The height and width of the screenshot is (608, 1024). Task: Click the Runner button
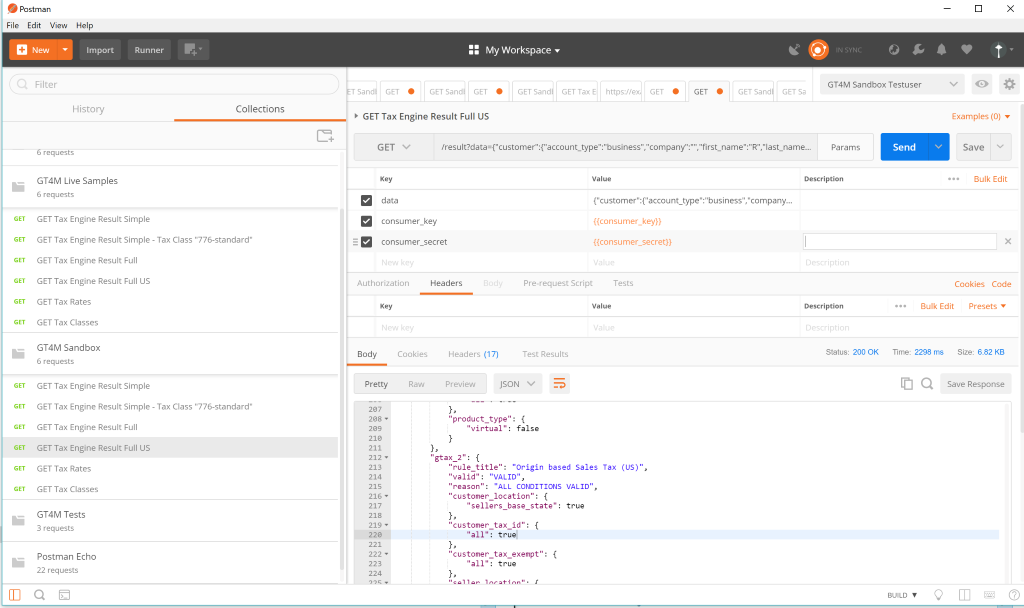(x=149, y=50)
